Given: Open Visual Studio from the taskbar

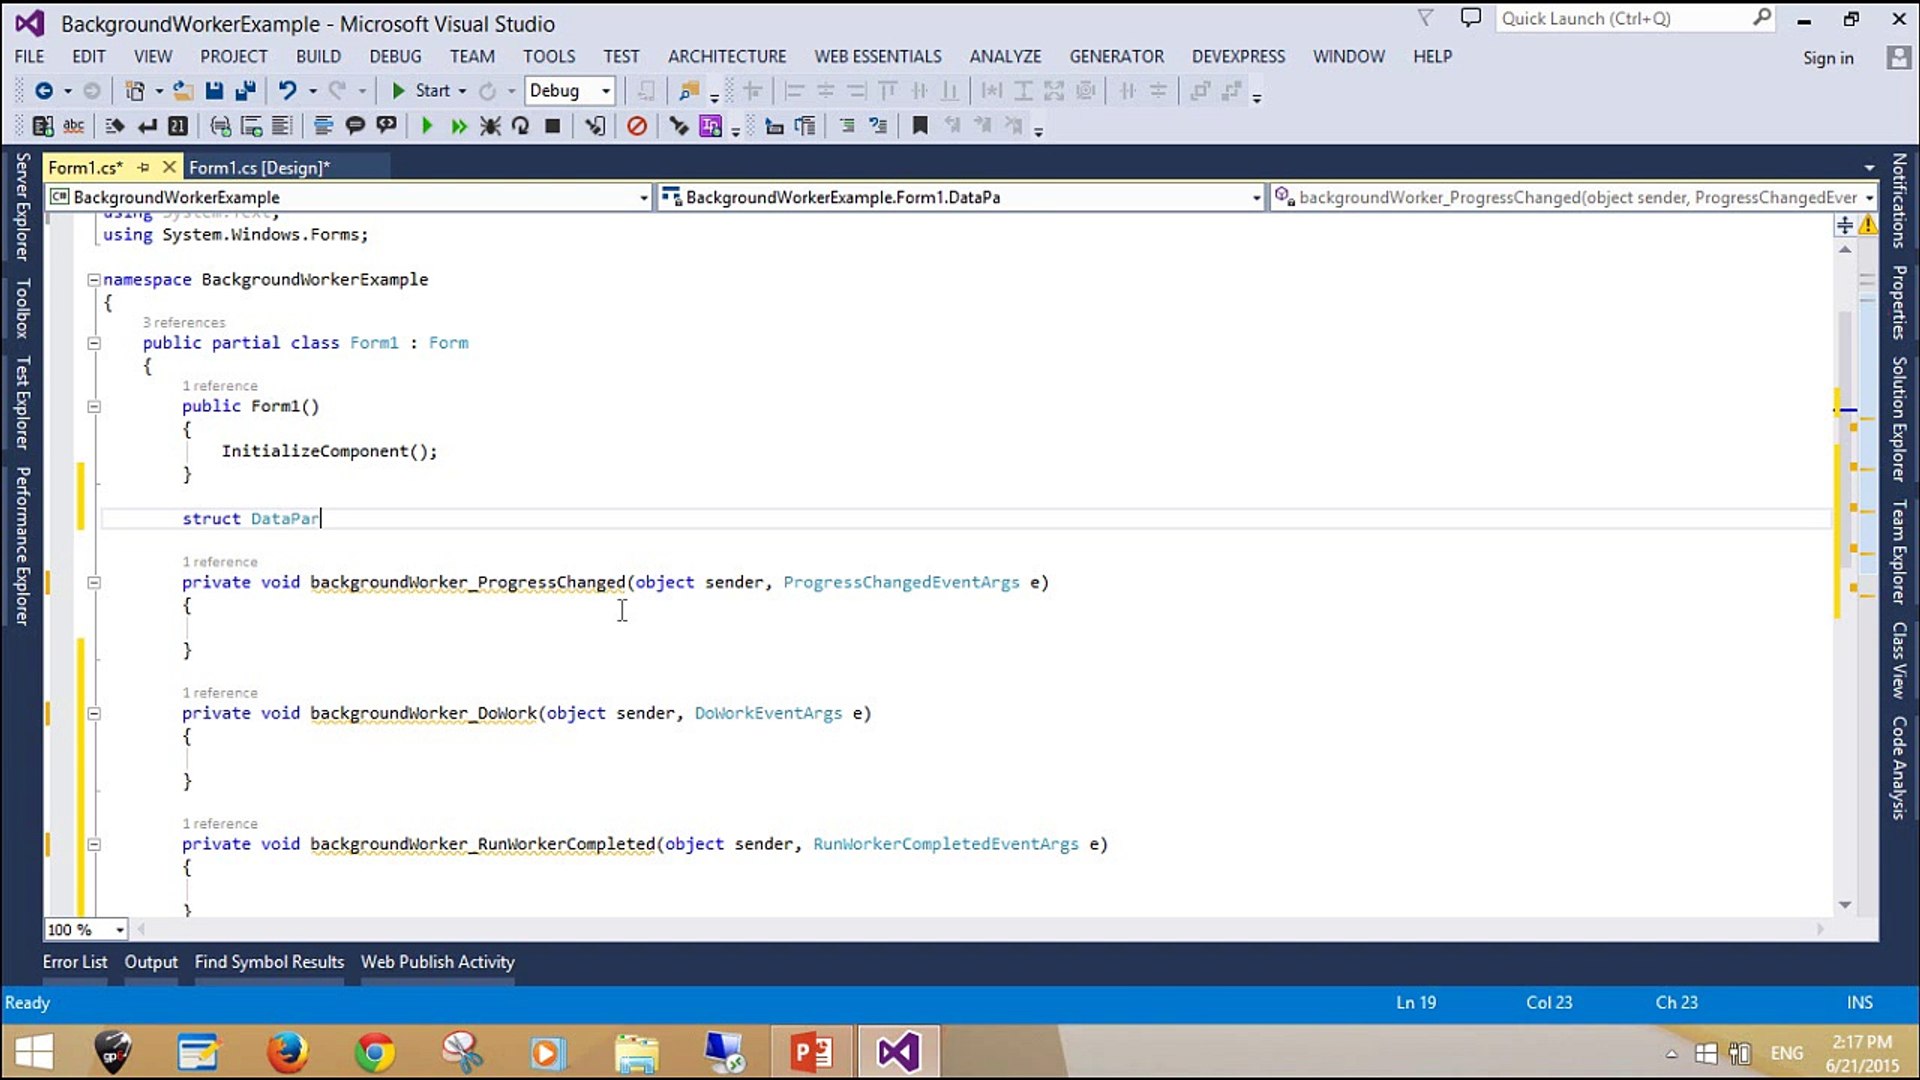Looking at the screenshot, I should pos(897,1052).
